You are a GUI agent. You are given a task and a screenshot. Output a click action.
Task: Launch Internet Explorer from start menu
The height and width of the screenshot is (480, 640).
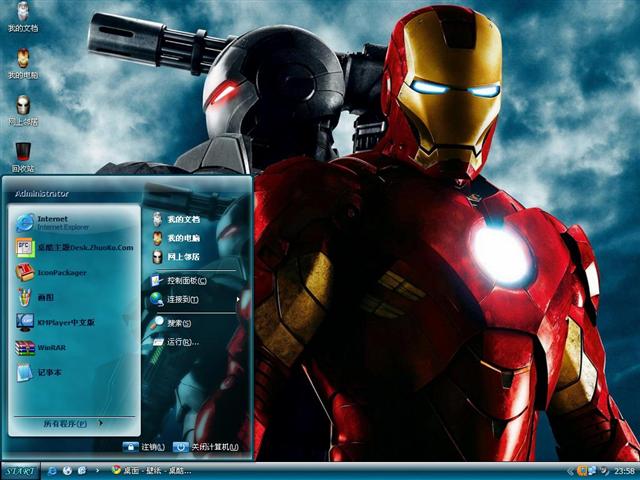[x=74, y=223]
